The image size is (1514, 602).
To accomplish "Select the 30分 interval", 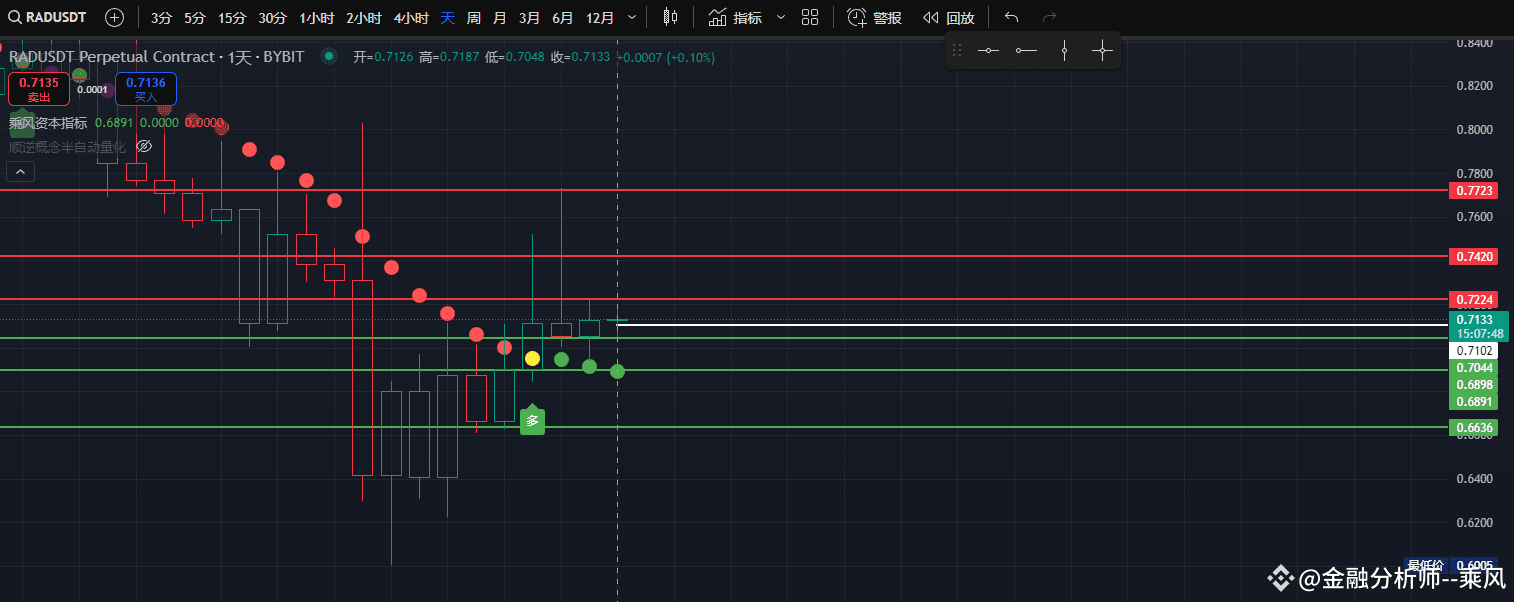I will [272, 18].
